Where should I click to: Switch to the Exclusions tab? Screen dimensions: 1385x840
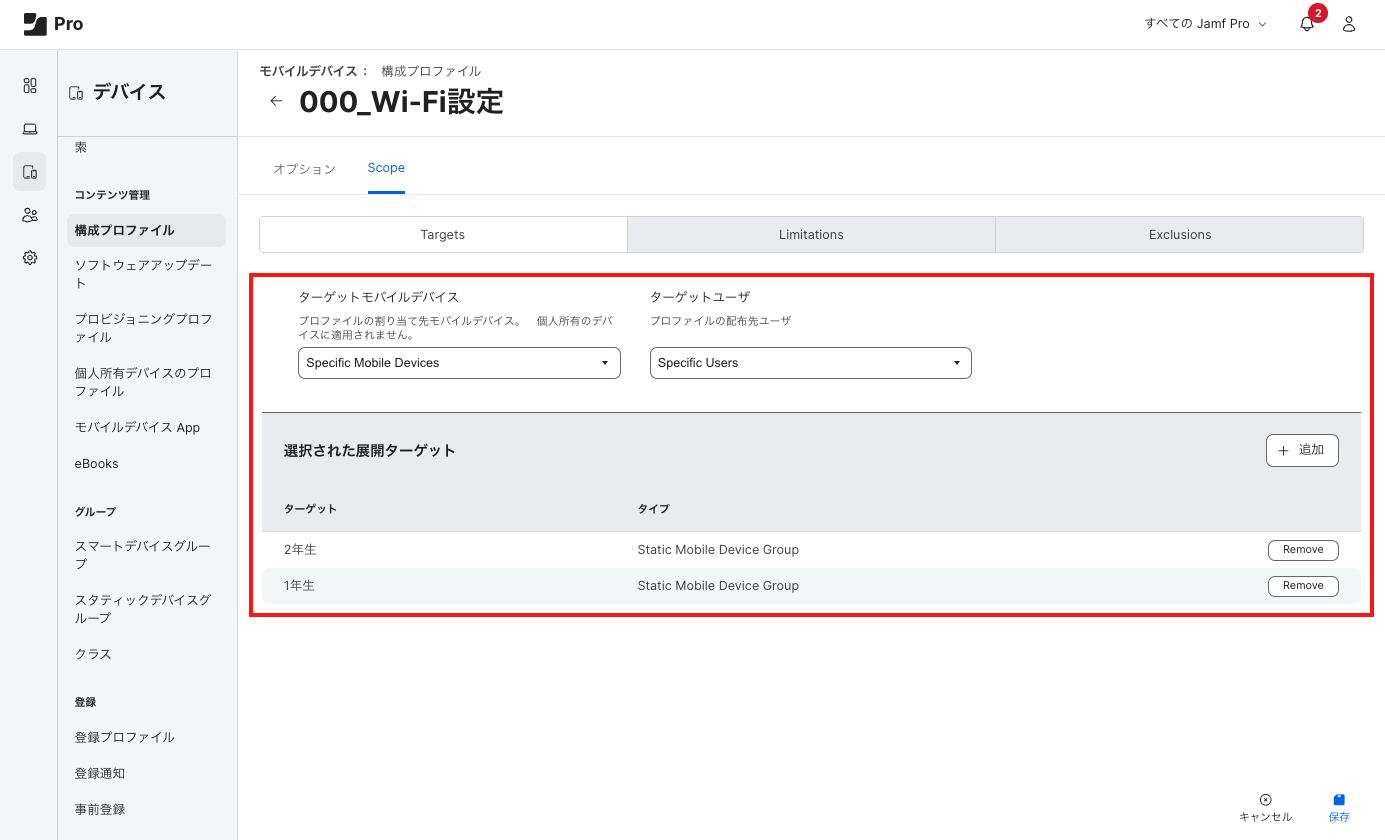pyautogui.click(x=1180, y=235)
